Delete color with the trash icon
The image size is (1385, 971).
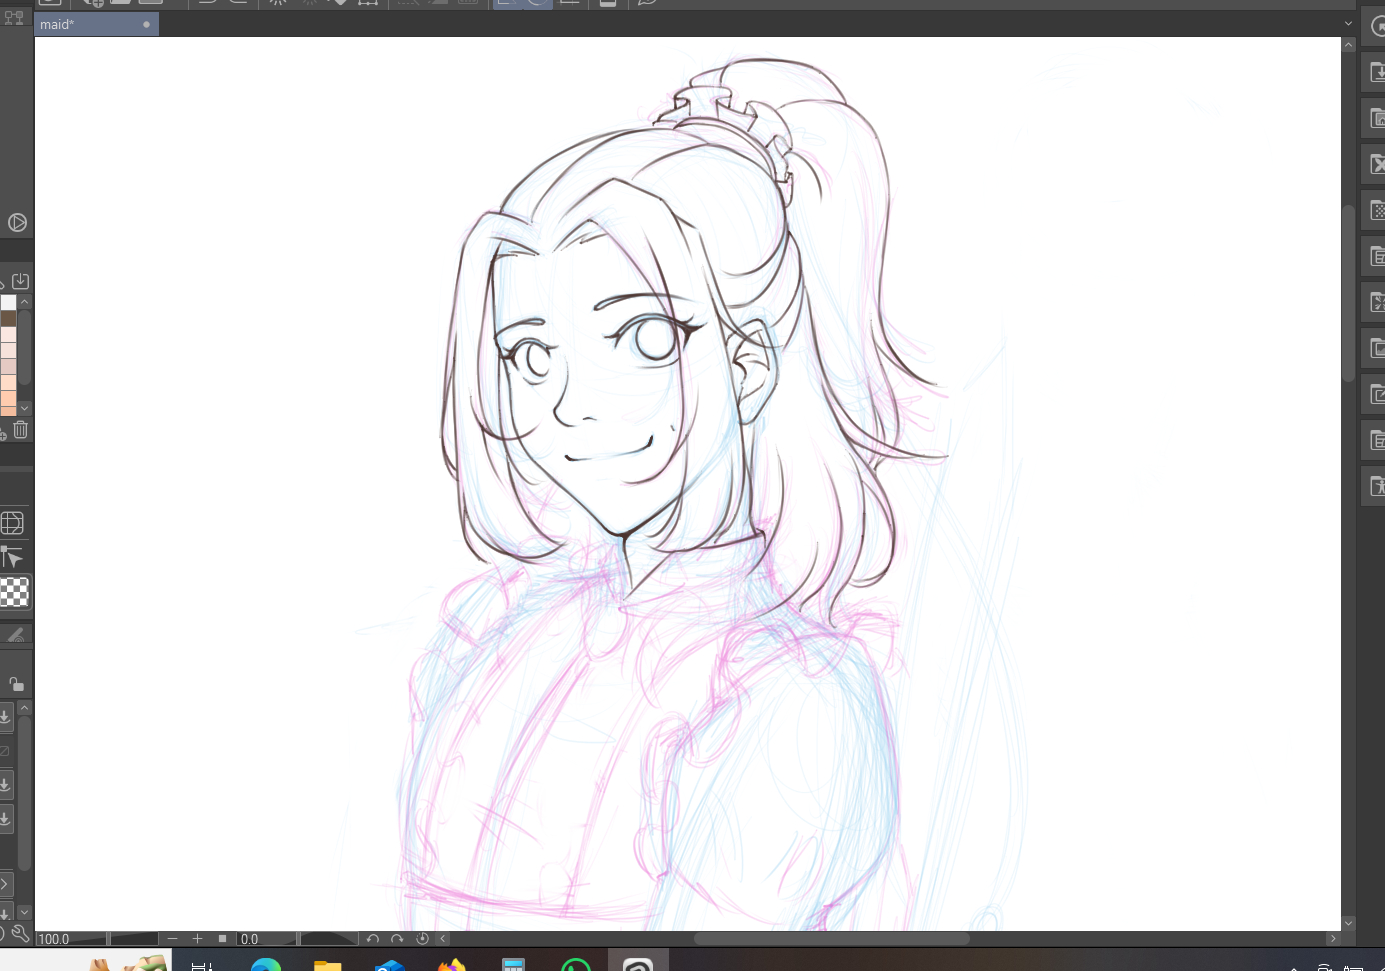[x=20, y=430]
